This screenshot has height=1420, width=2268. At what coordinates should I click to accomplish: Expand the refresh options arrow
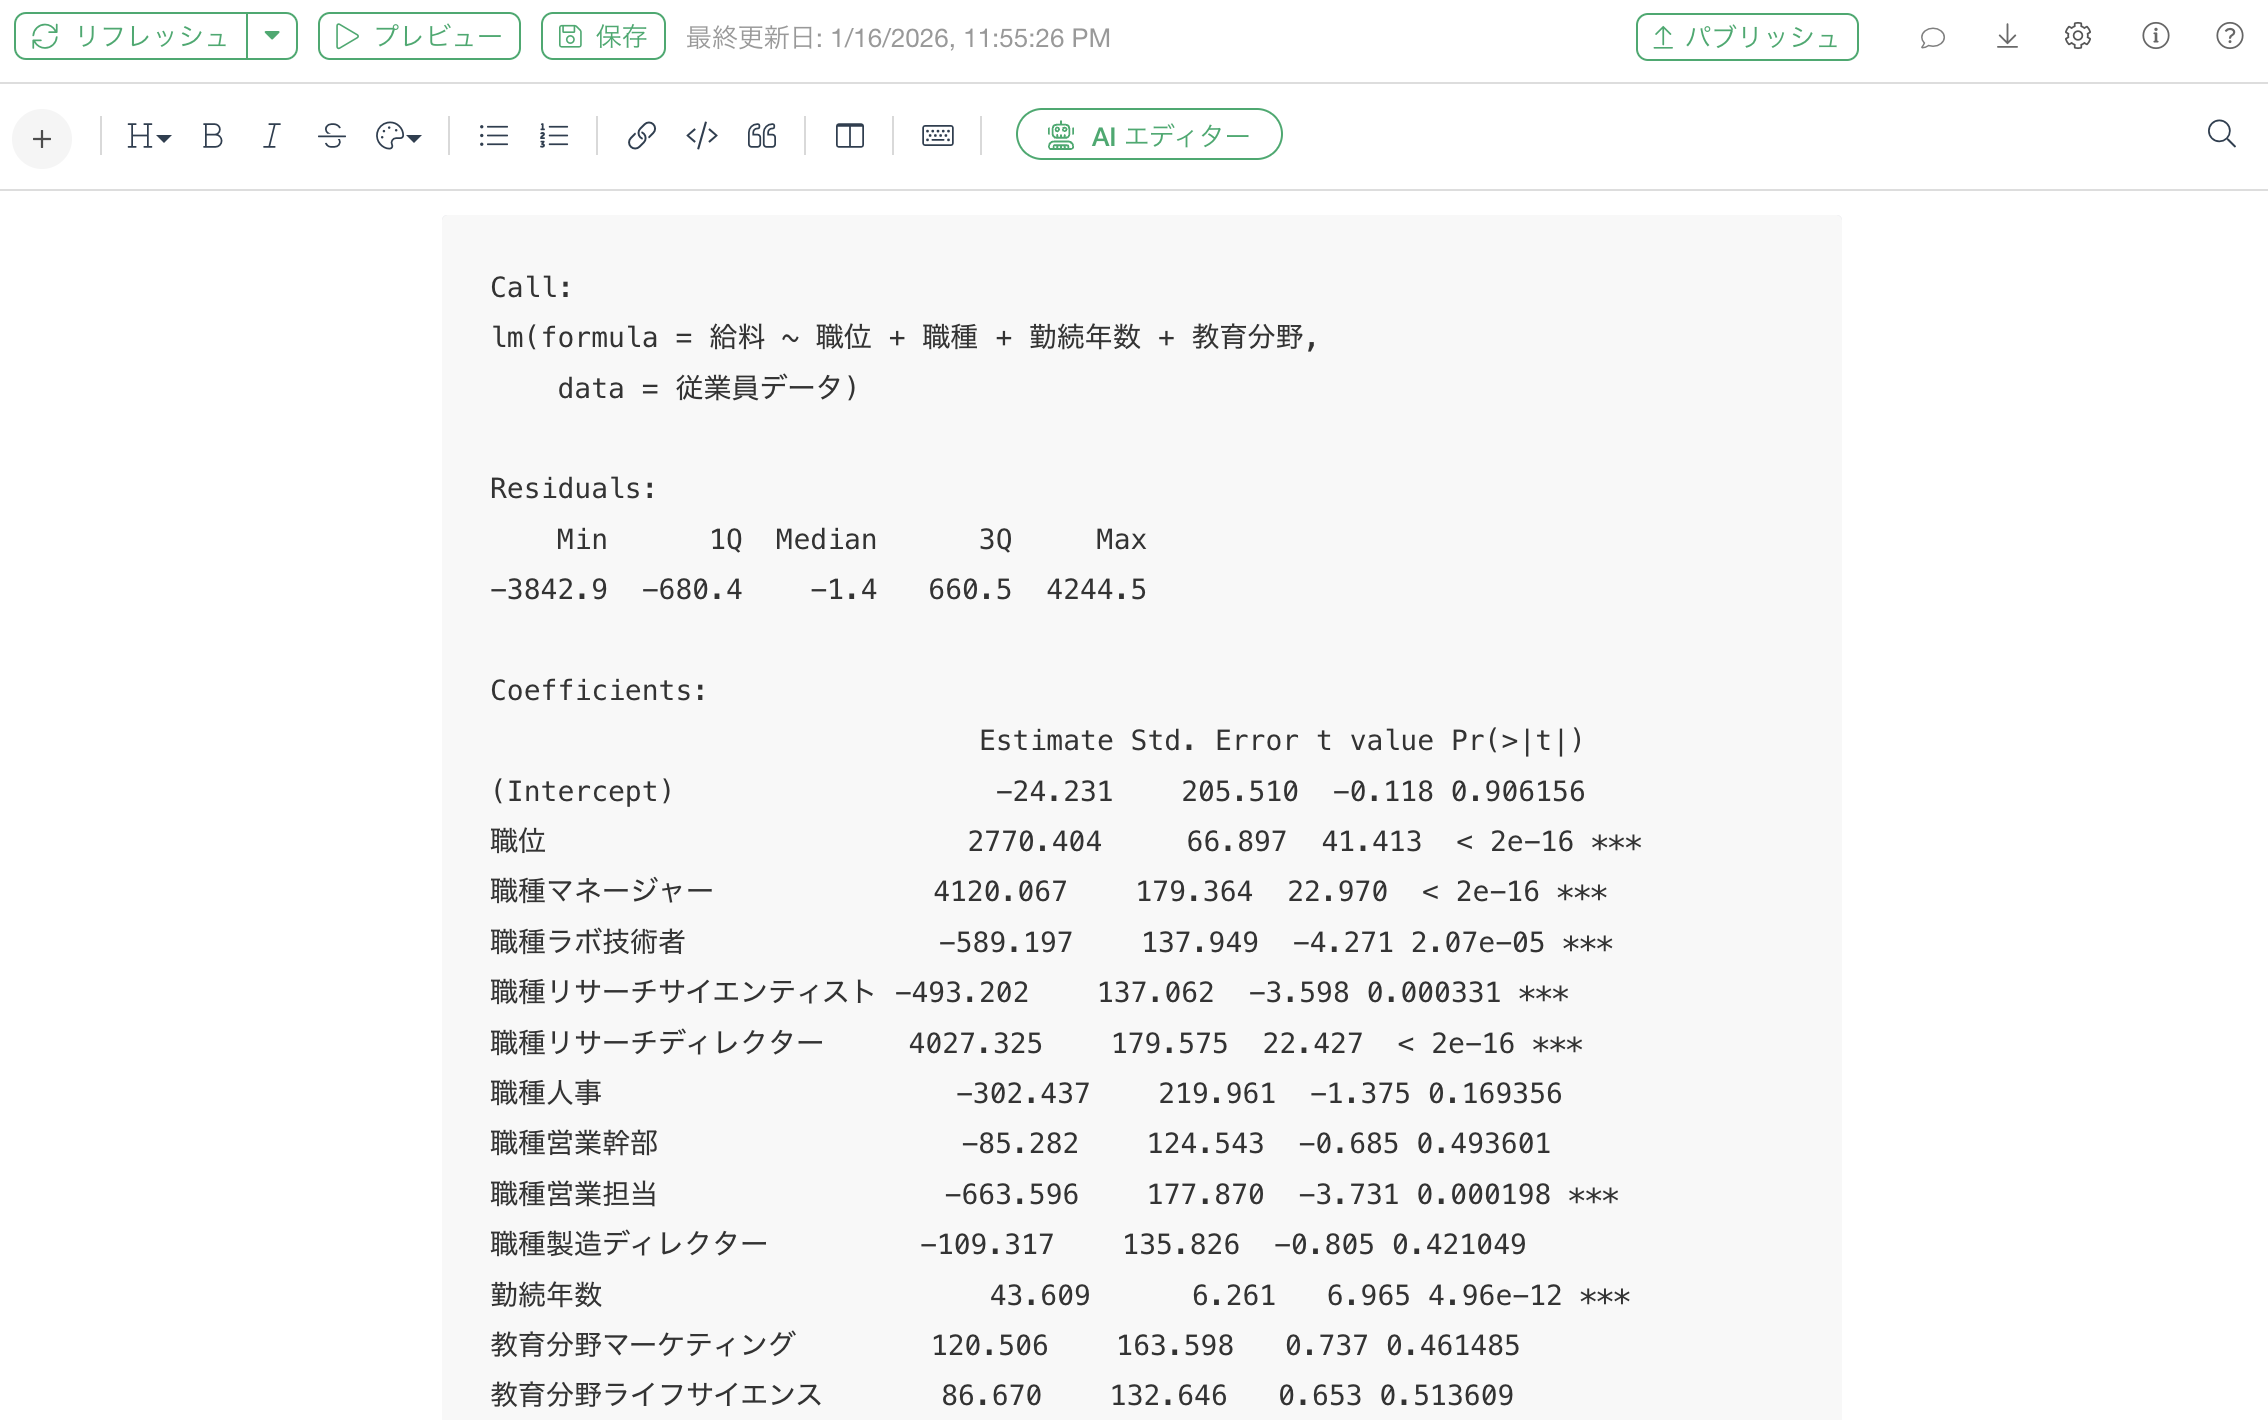[x=272, y=36]
